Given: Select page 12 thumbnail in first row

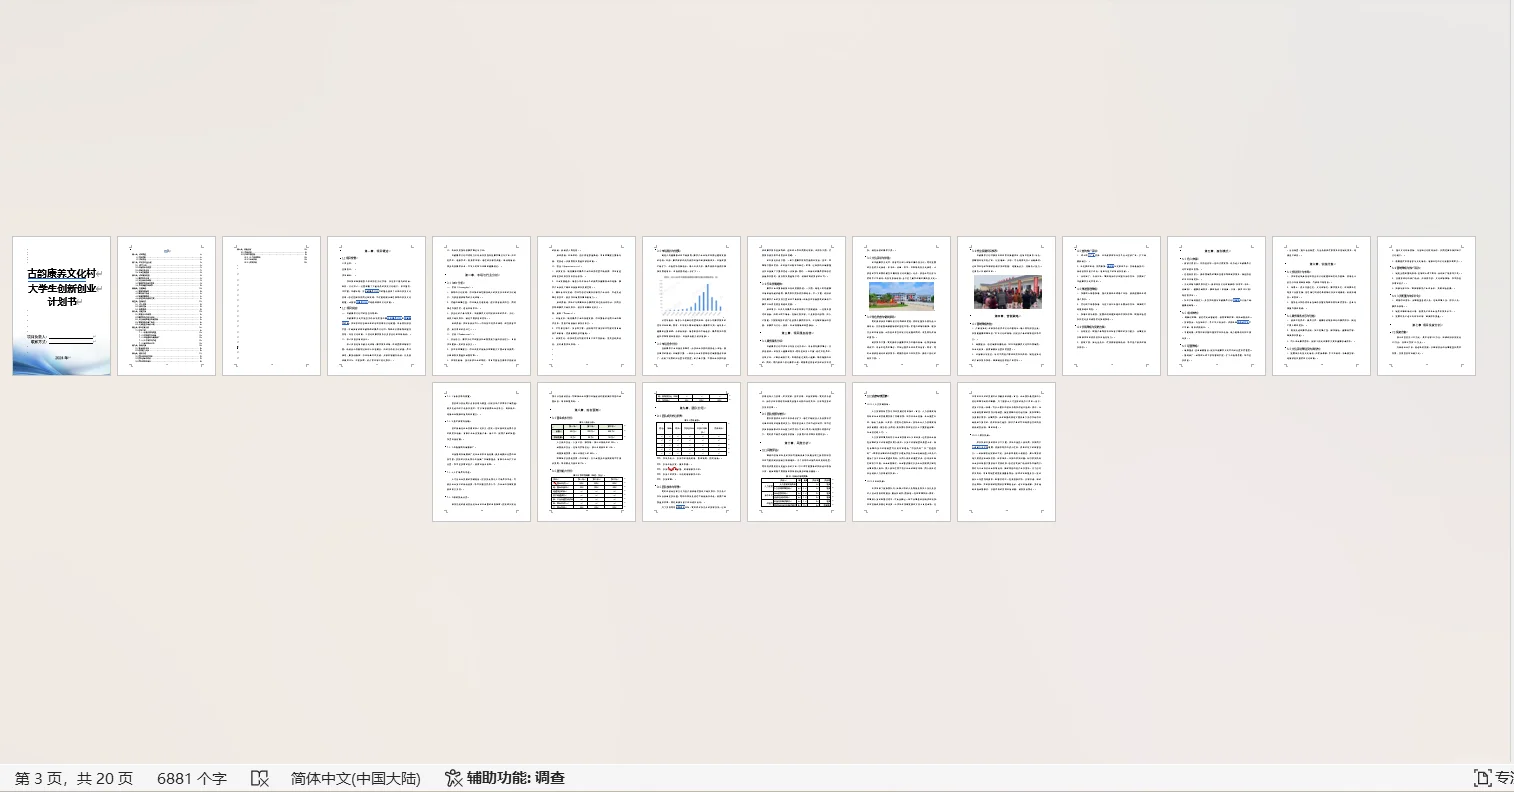Looking at the screenshot, I should pyautogui.click(x=1217, y=306).
